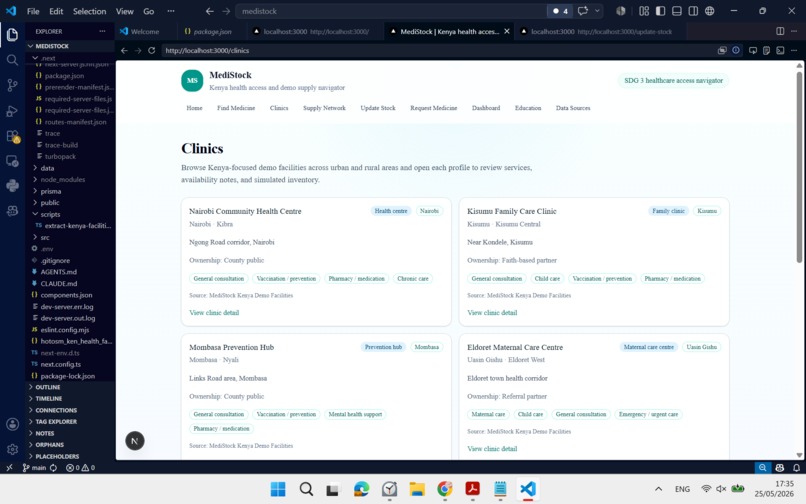Click the split editor right icon
This screenshot has height=504, width=806.
tap(780, 31)
